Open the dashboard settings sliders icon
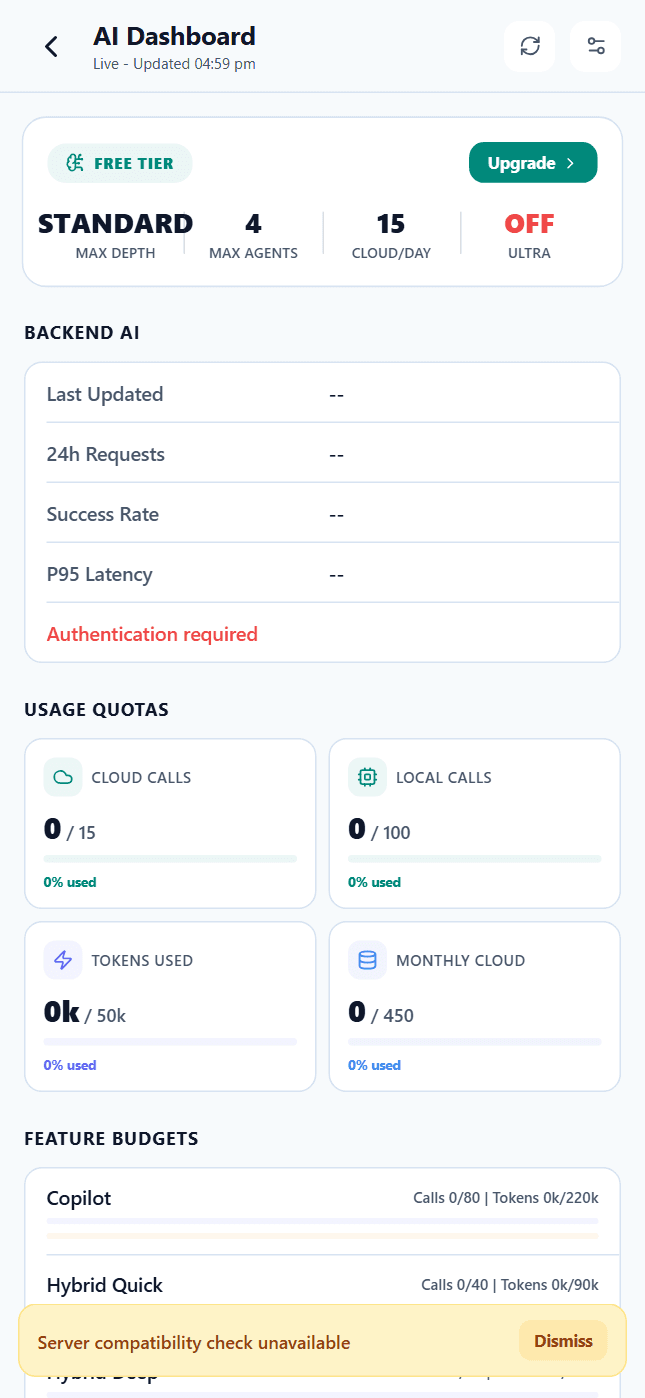This screenshot has width=645, height=1398. click(596, 46)
